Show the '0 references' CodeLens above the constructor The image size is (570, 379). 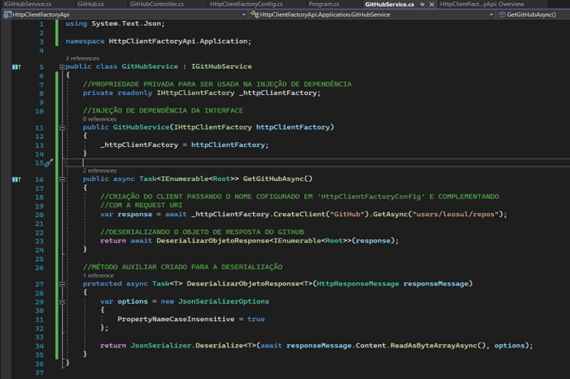coord(99,119)
